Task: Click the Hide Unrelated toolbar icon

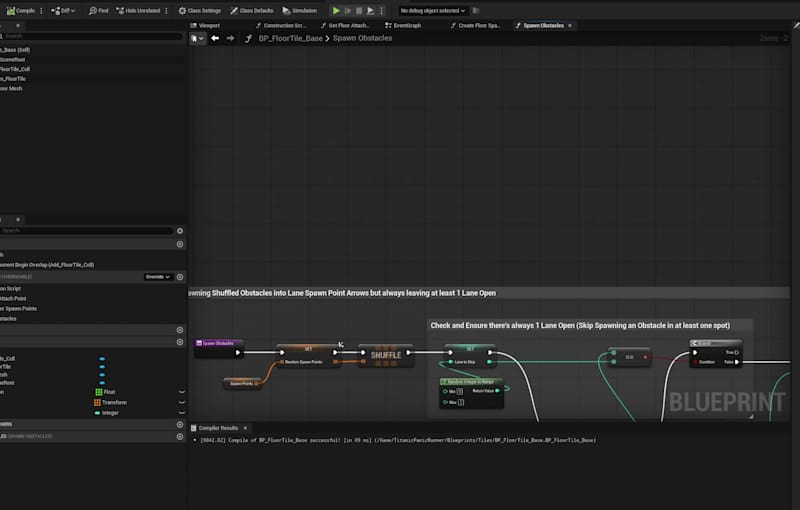Action: point(141,10)
